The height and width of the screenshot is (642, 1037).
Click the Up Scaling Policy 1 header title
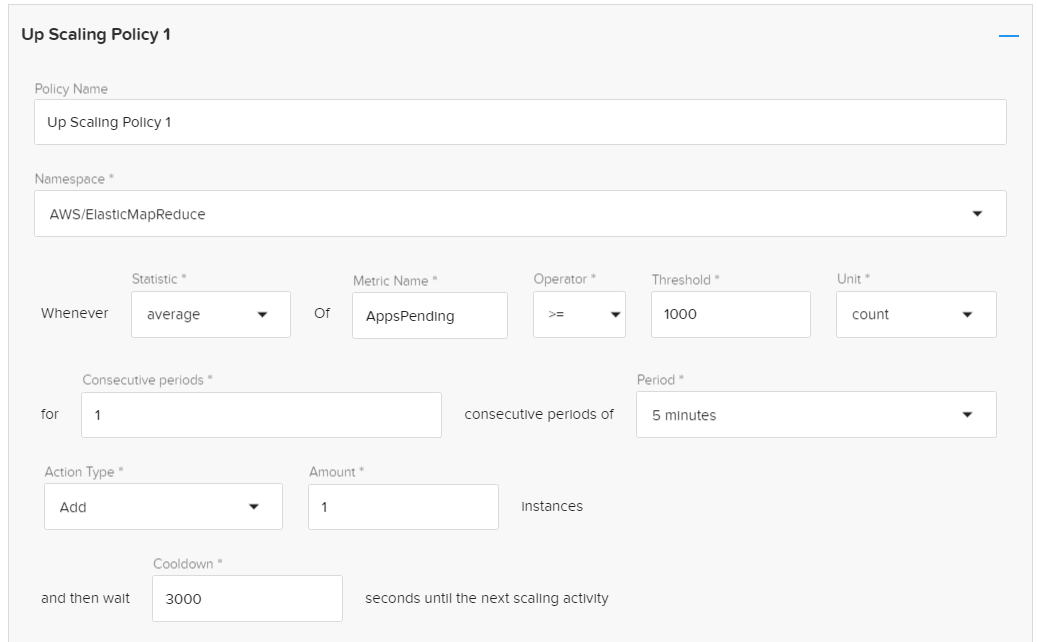click(96, 35)
